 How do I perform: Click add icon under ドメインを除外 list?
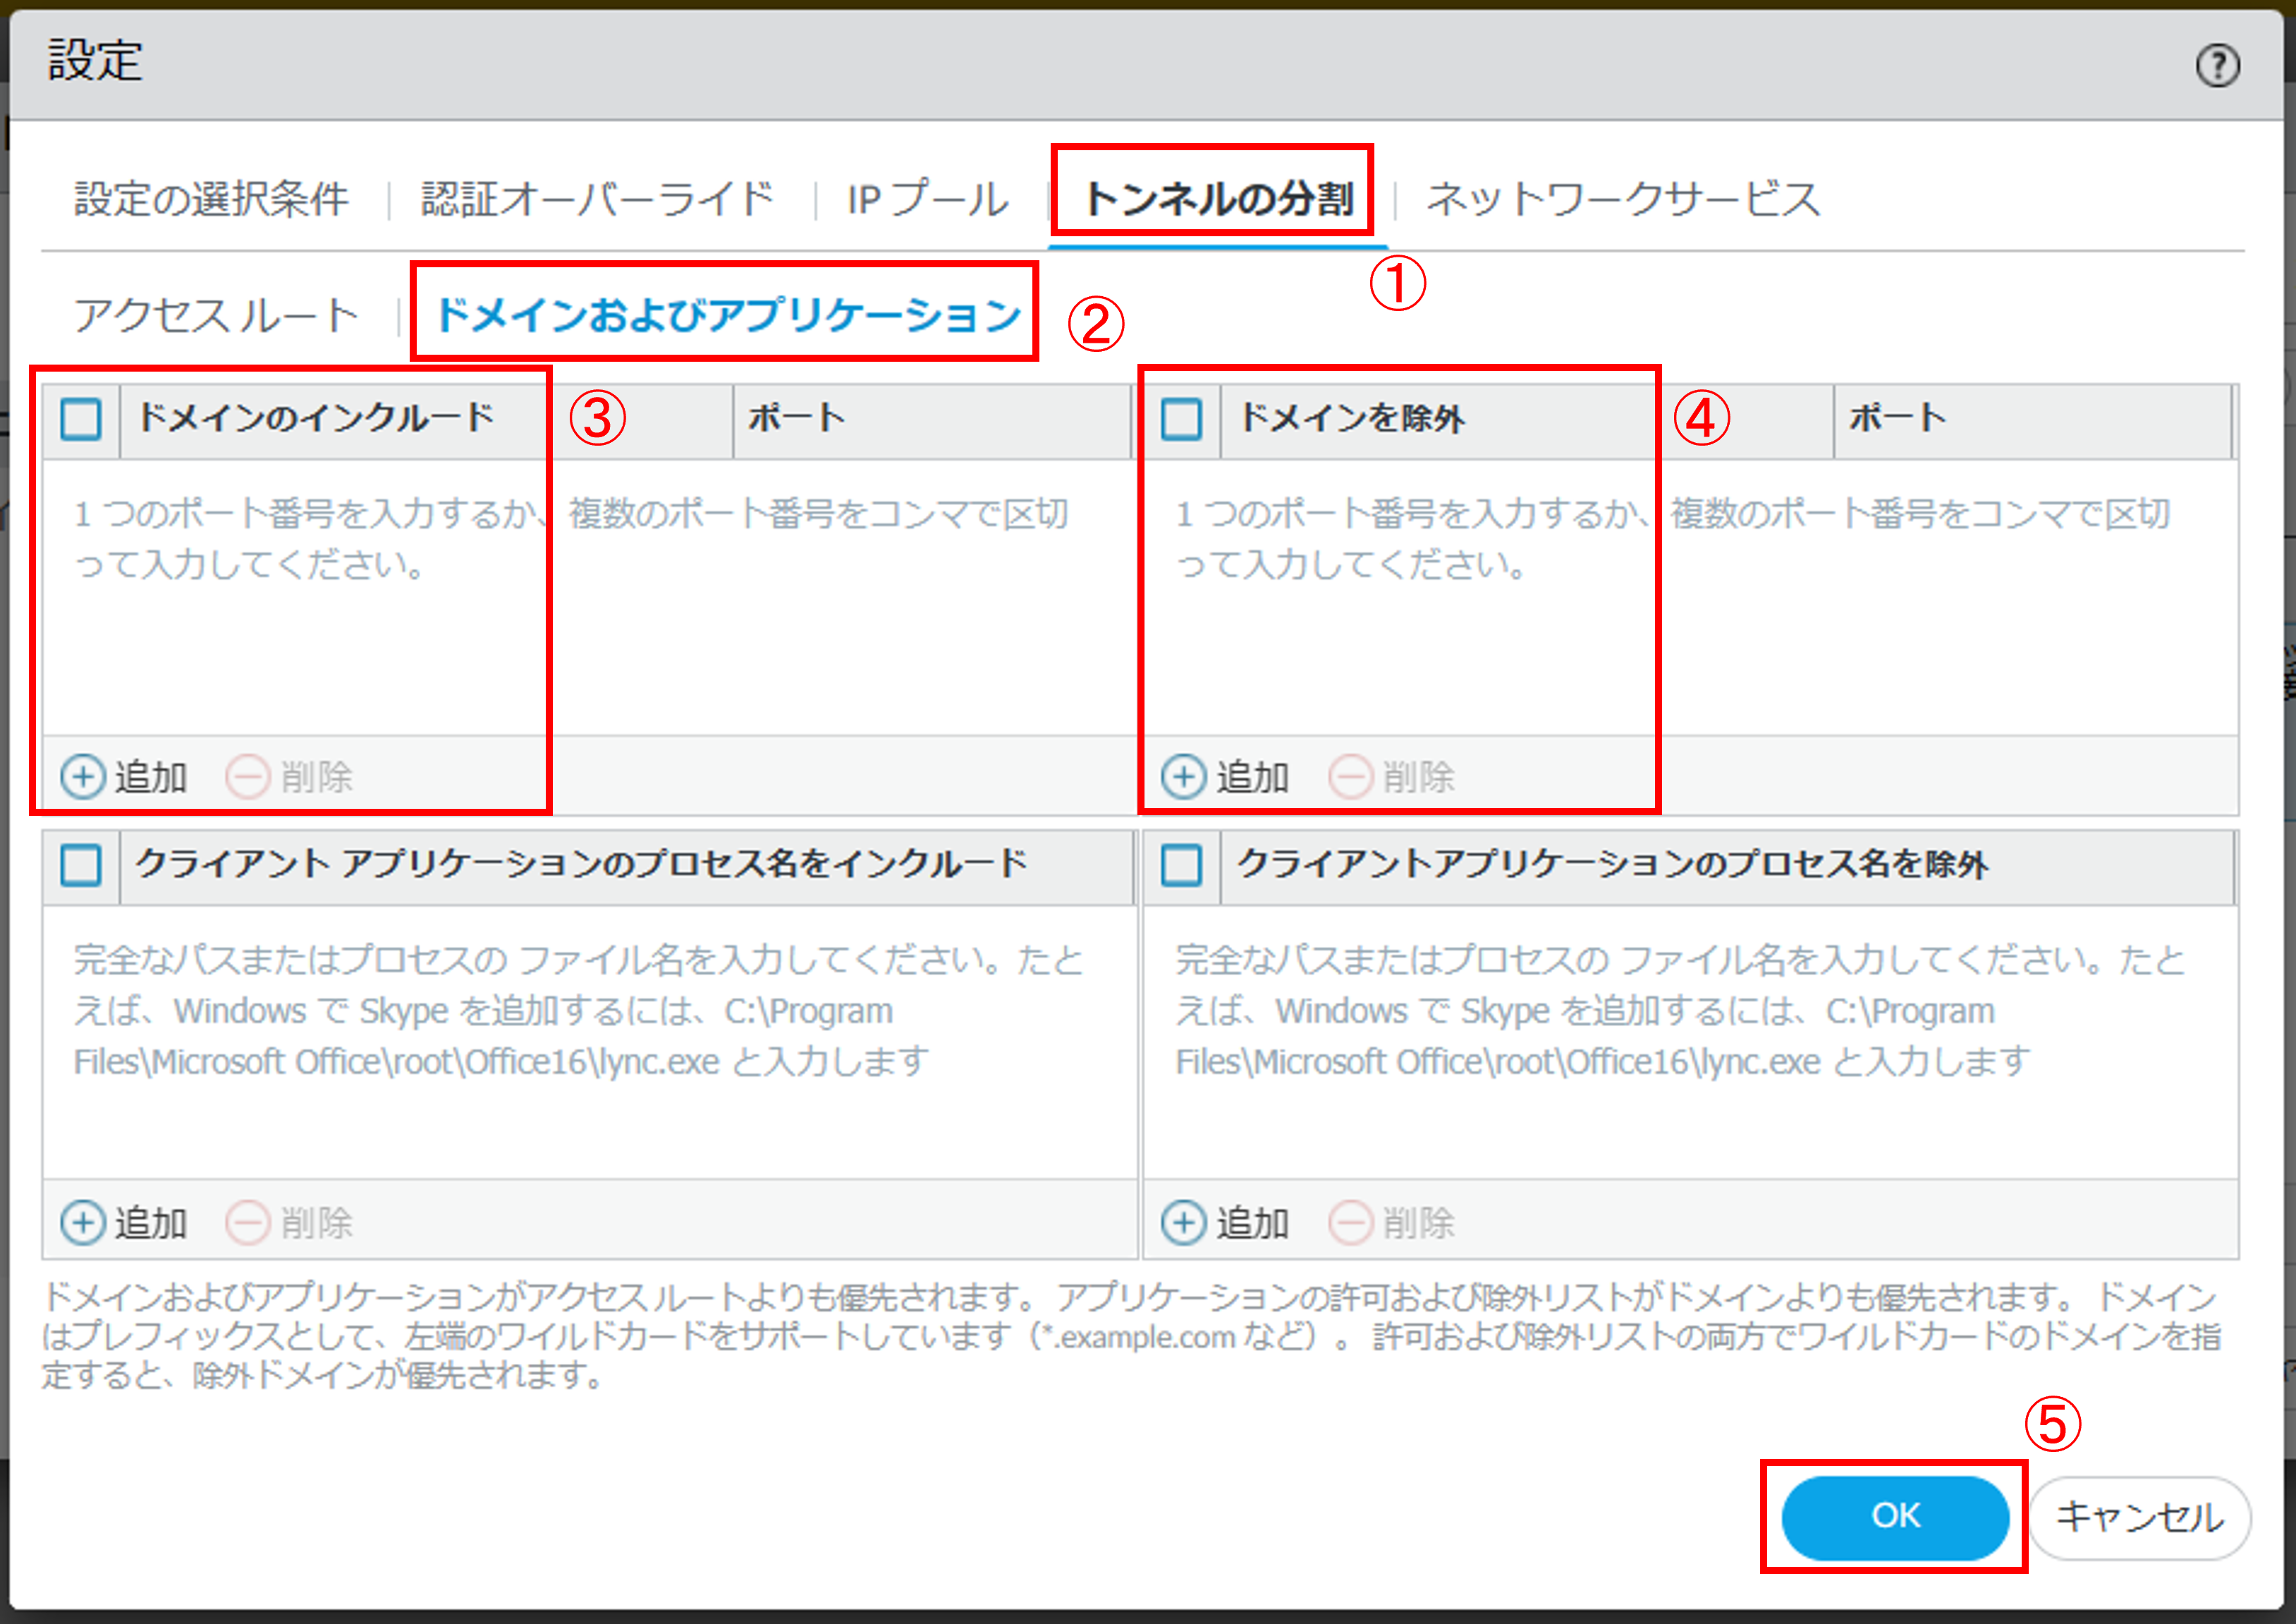coord(1184,777)
